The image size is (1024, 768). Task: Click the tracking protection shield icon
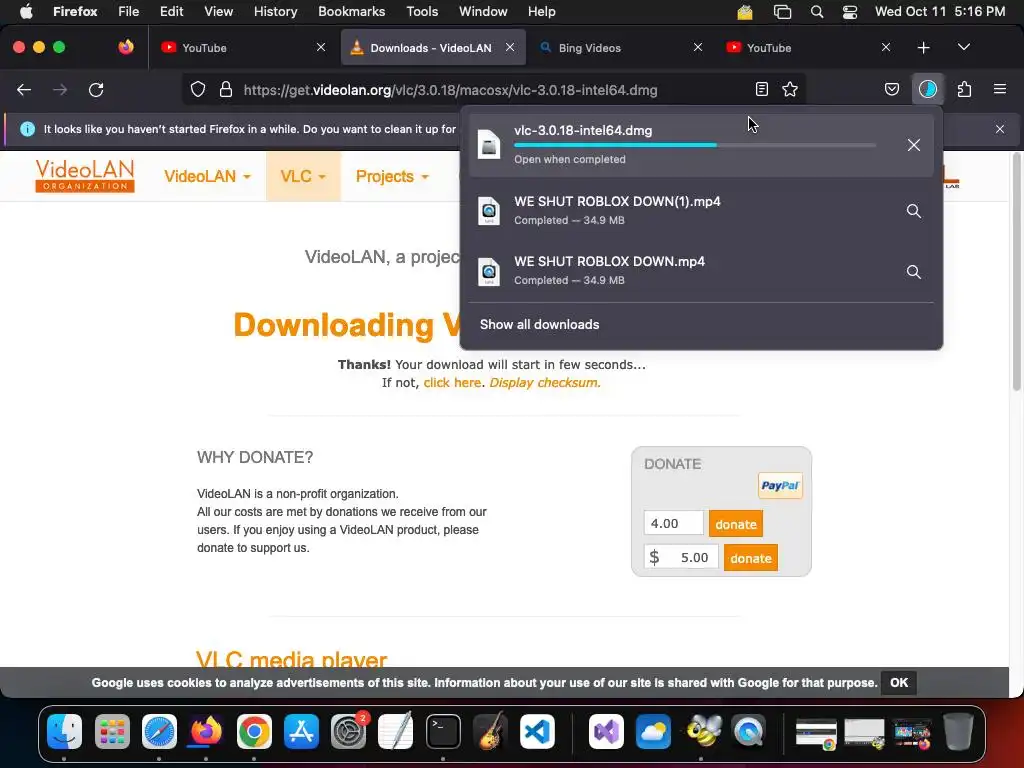[x=197, y=89]
